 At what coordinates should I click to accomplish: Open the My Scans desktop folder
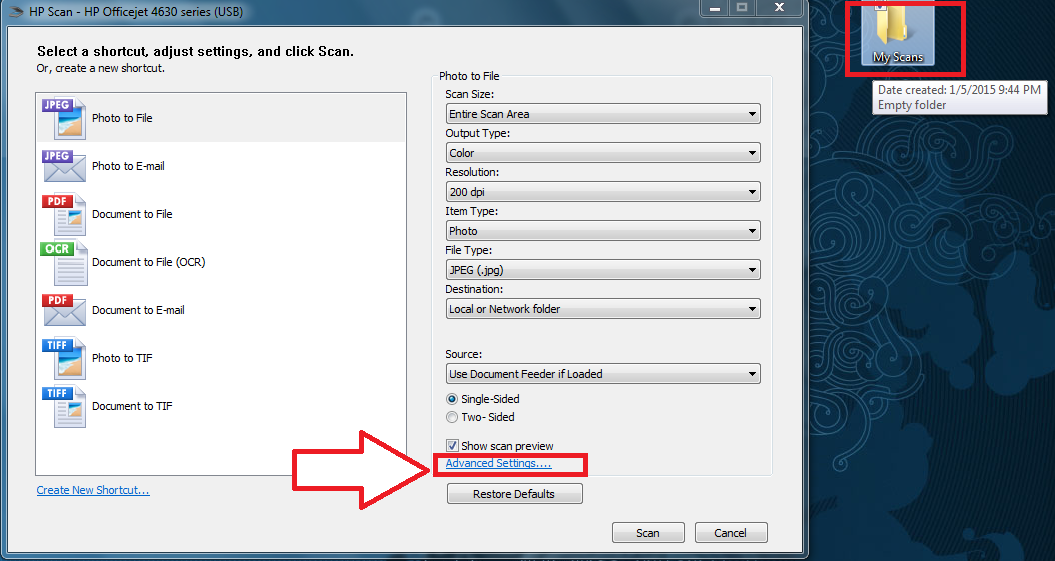(x=897, y=35)
